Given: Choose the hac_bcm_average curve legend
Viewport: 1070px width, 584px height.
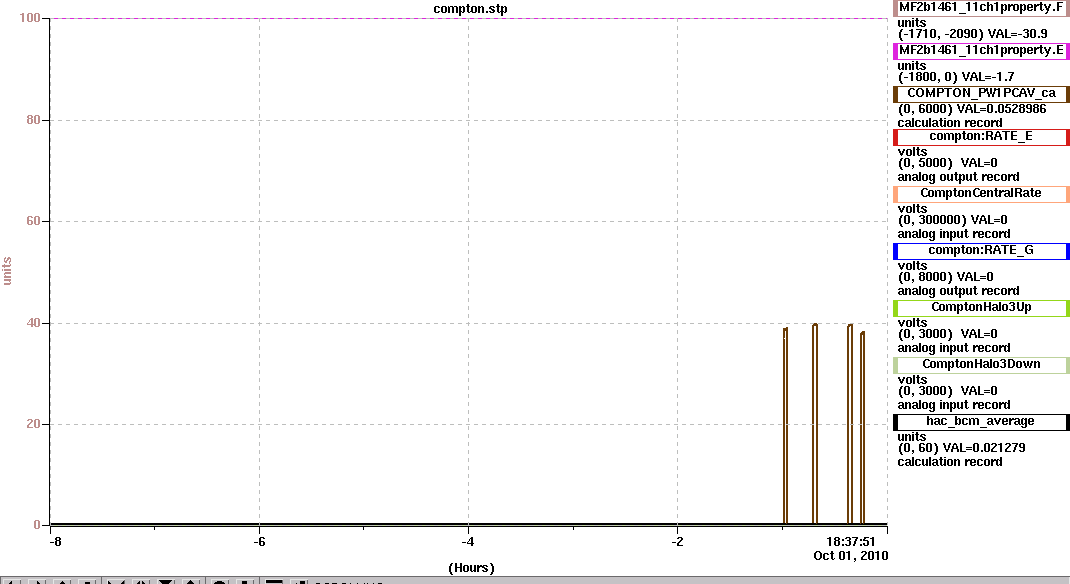Looking at the screenshot, I should (x=981, y=422).
